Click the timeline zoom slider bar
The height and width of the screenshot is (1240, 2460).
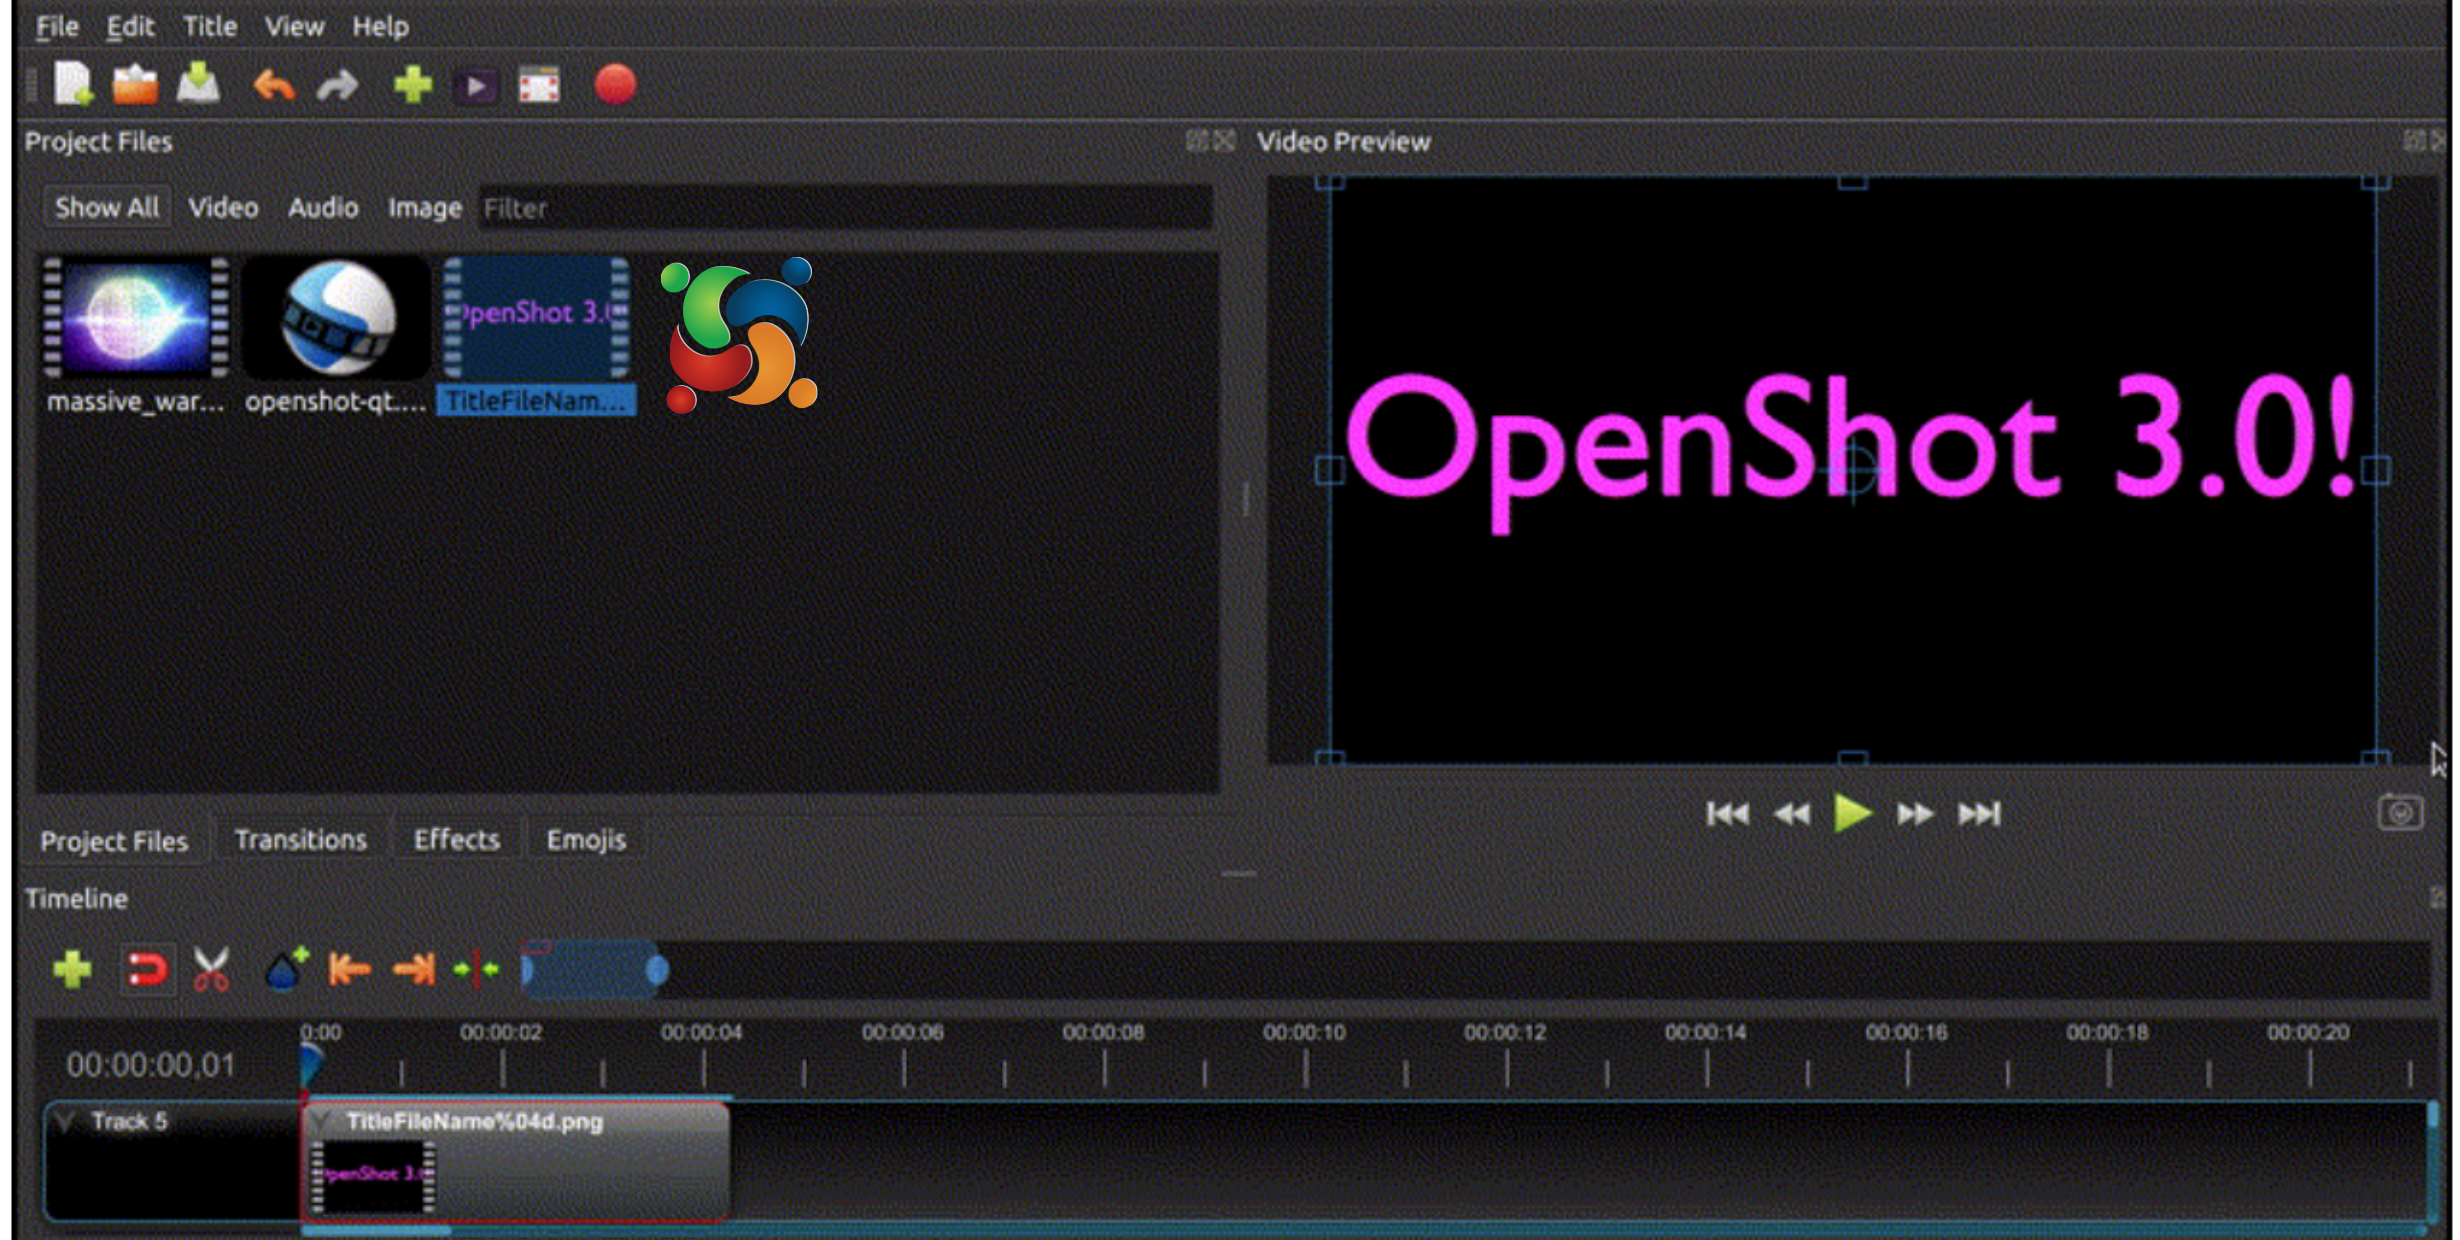click(x=592, y=969)
